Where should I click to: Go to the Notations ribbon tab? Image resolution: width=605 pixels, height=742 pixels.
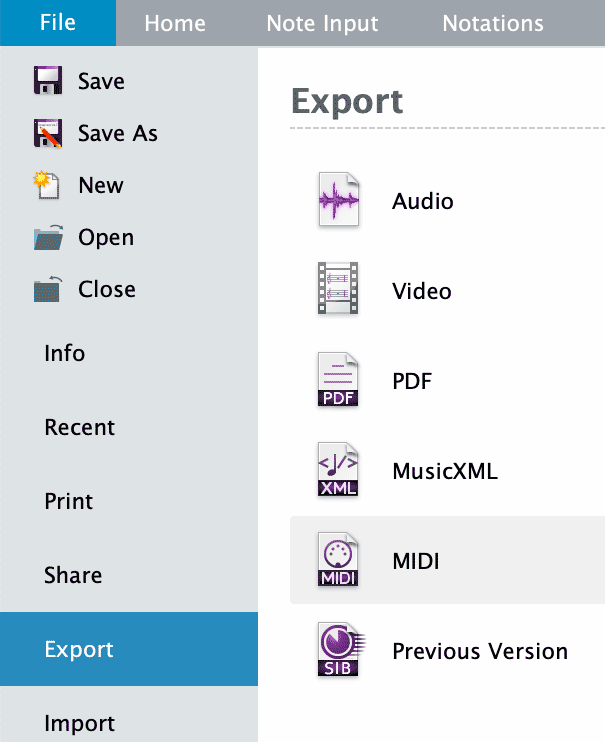493,23
